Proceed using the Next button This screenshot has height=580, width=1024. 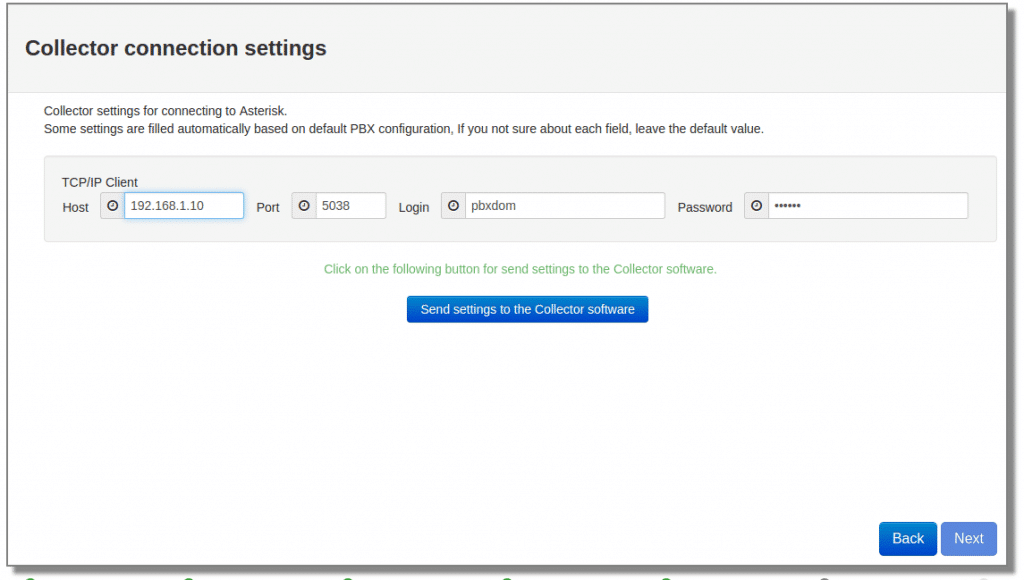pyautogui.click(x=968, y=538)
